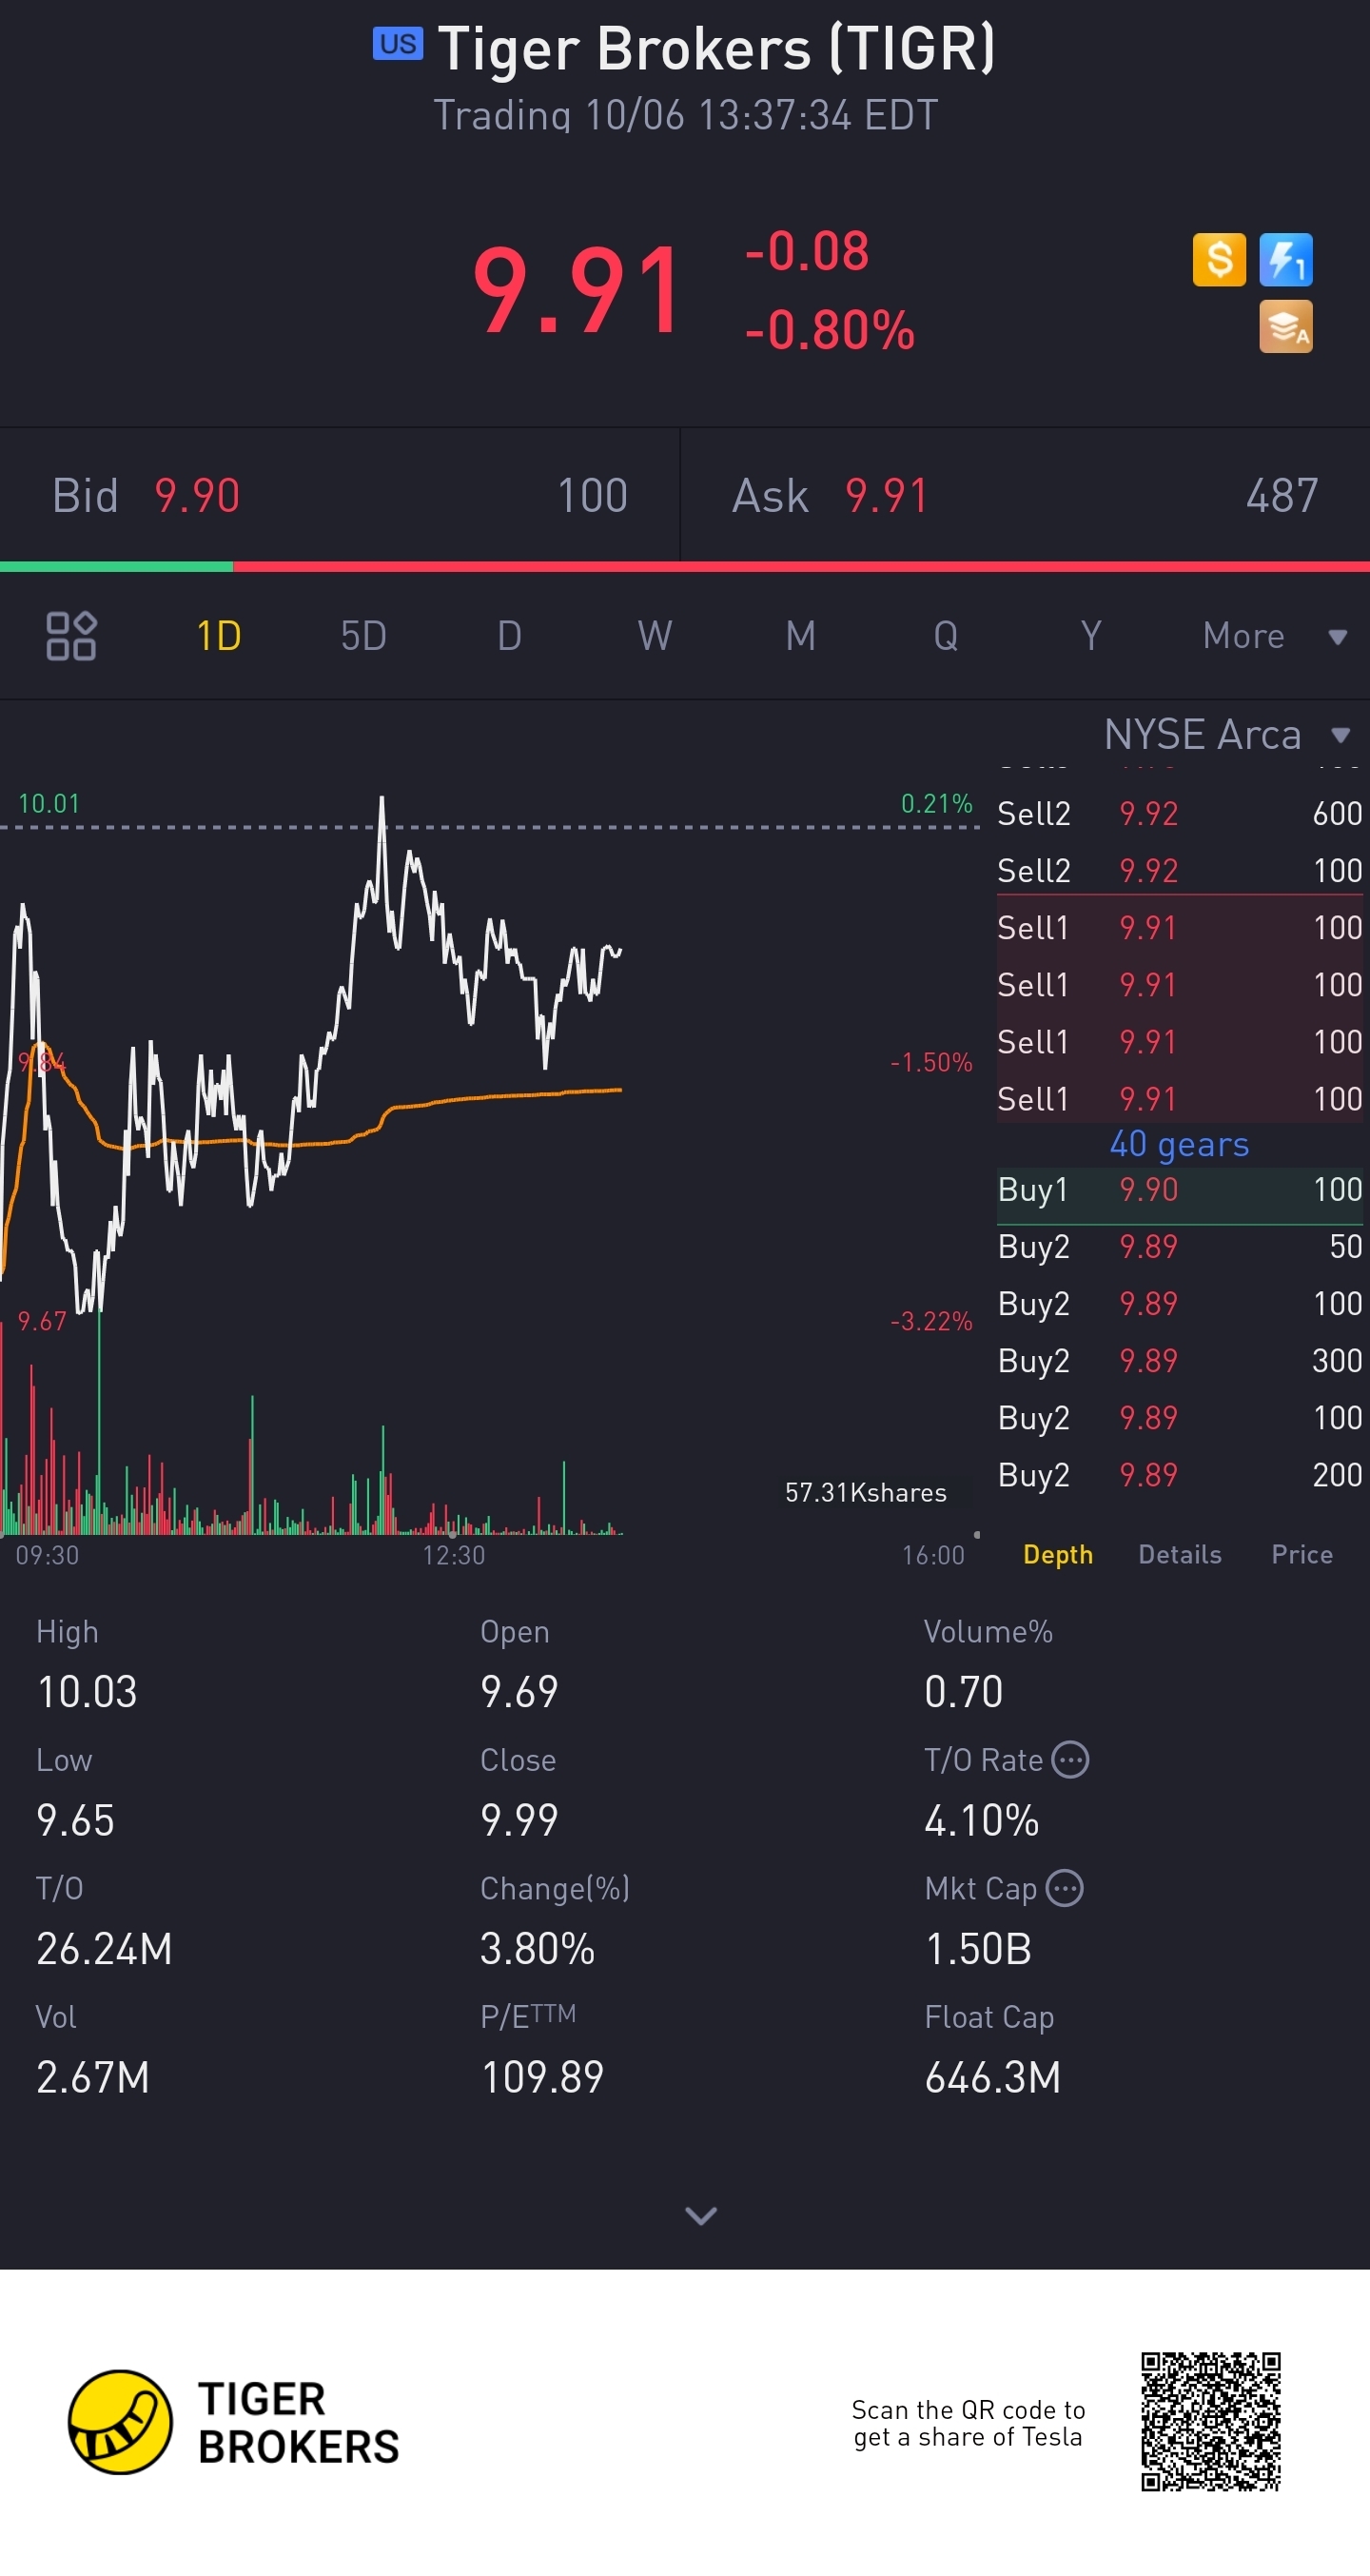
Task: Collapse details with bottom chevron
Action: [x=701, y=2216]
